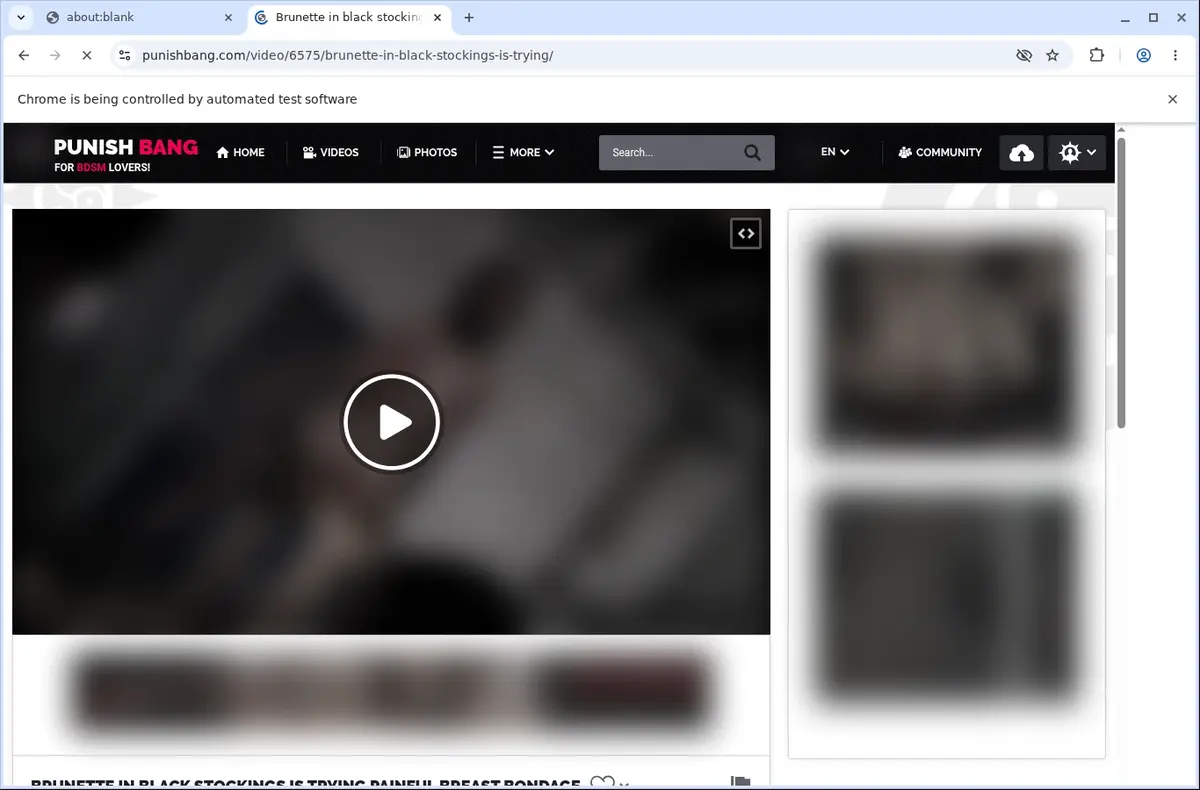Image resolution: width=1200 pixels, height=790 pixels.
Task: Open Chrome profile icon
Action: 1144,55
